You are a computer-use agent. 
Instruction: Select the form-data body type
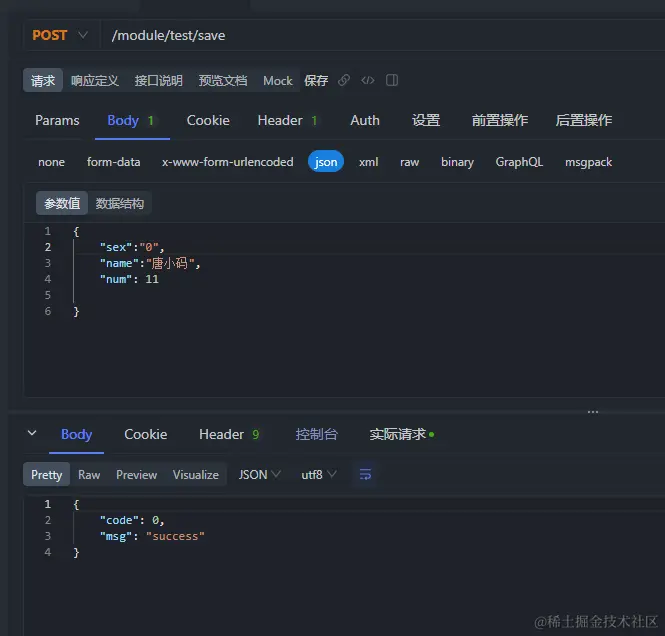pyautogui.click(x=114, y=162)
